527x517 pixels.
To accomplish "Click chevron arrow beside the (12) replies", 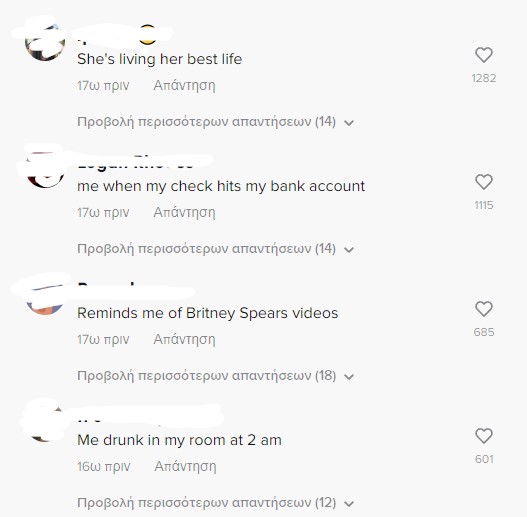I will coord(349,504).
